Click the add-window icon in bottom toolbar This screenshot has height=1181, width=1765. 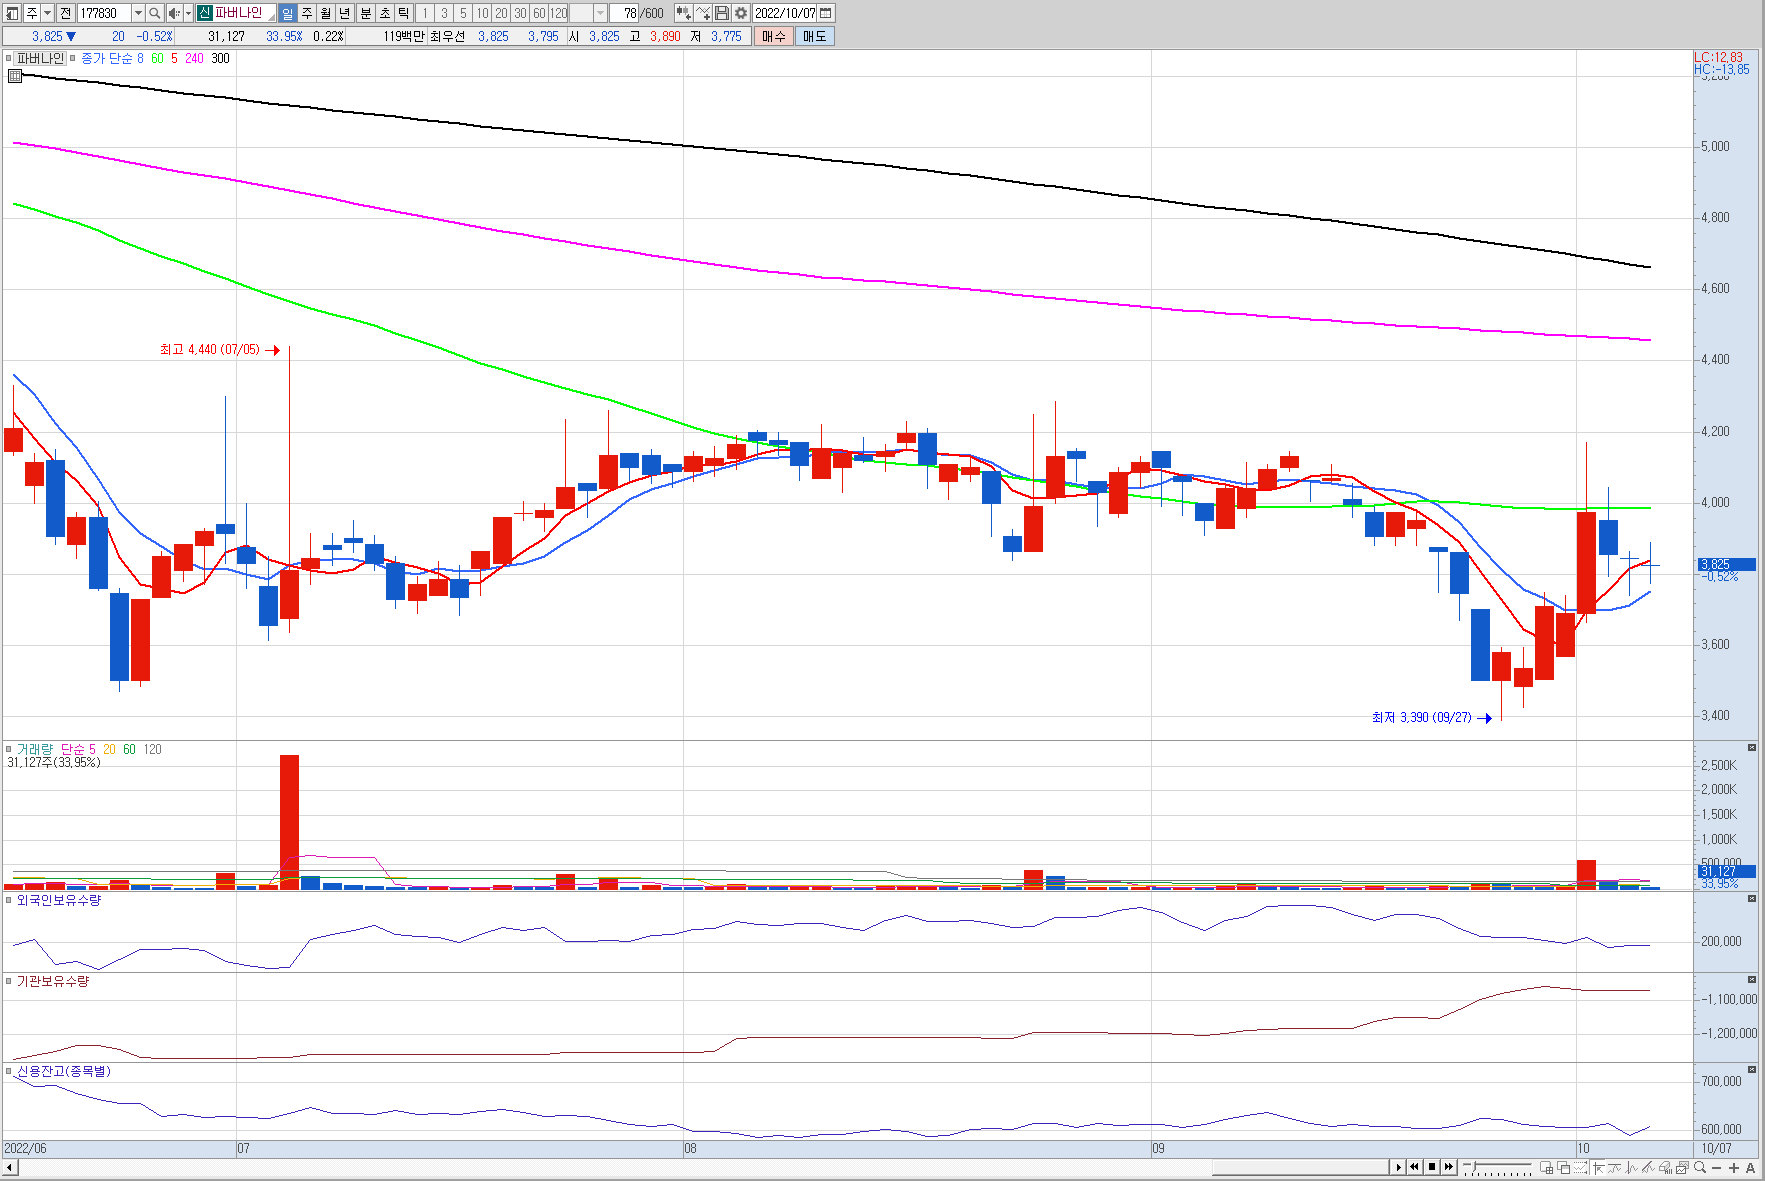pos(1546,1167)
